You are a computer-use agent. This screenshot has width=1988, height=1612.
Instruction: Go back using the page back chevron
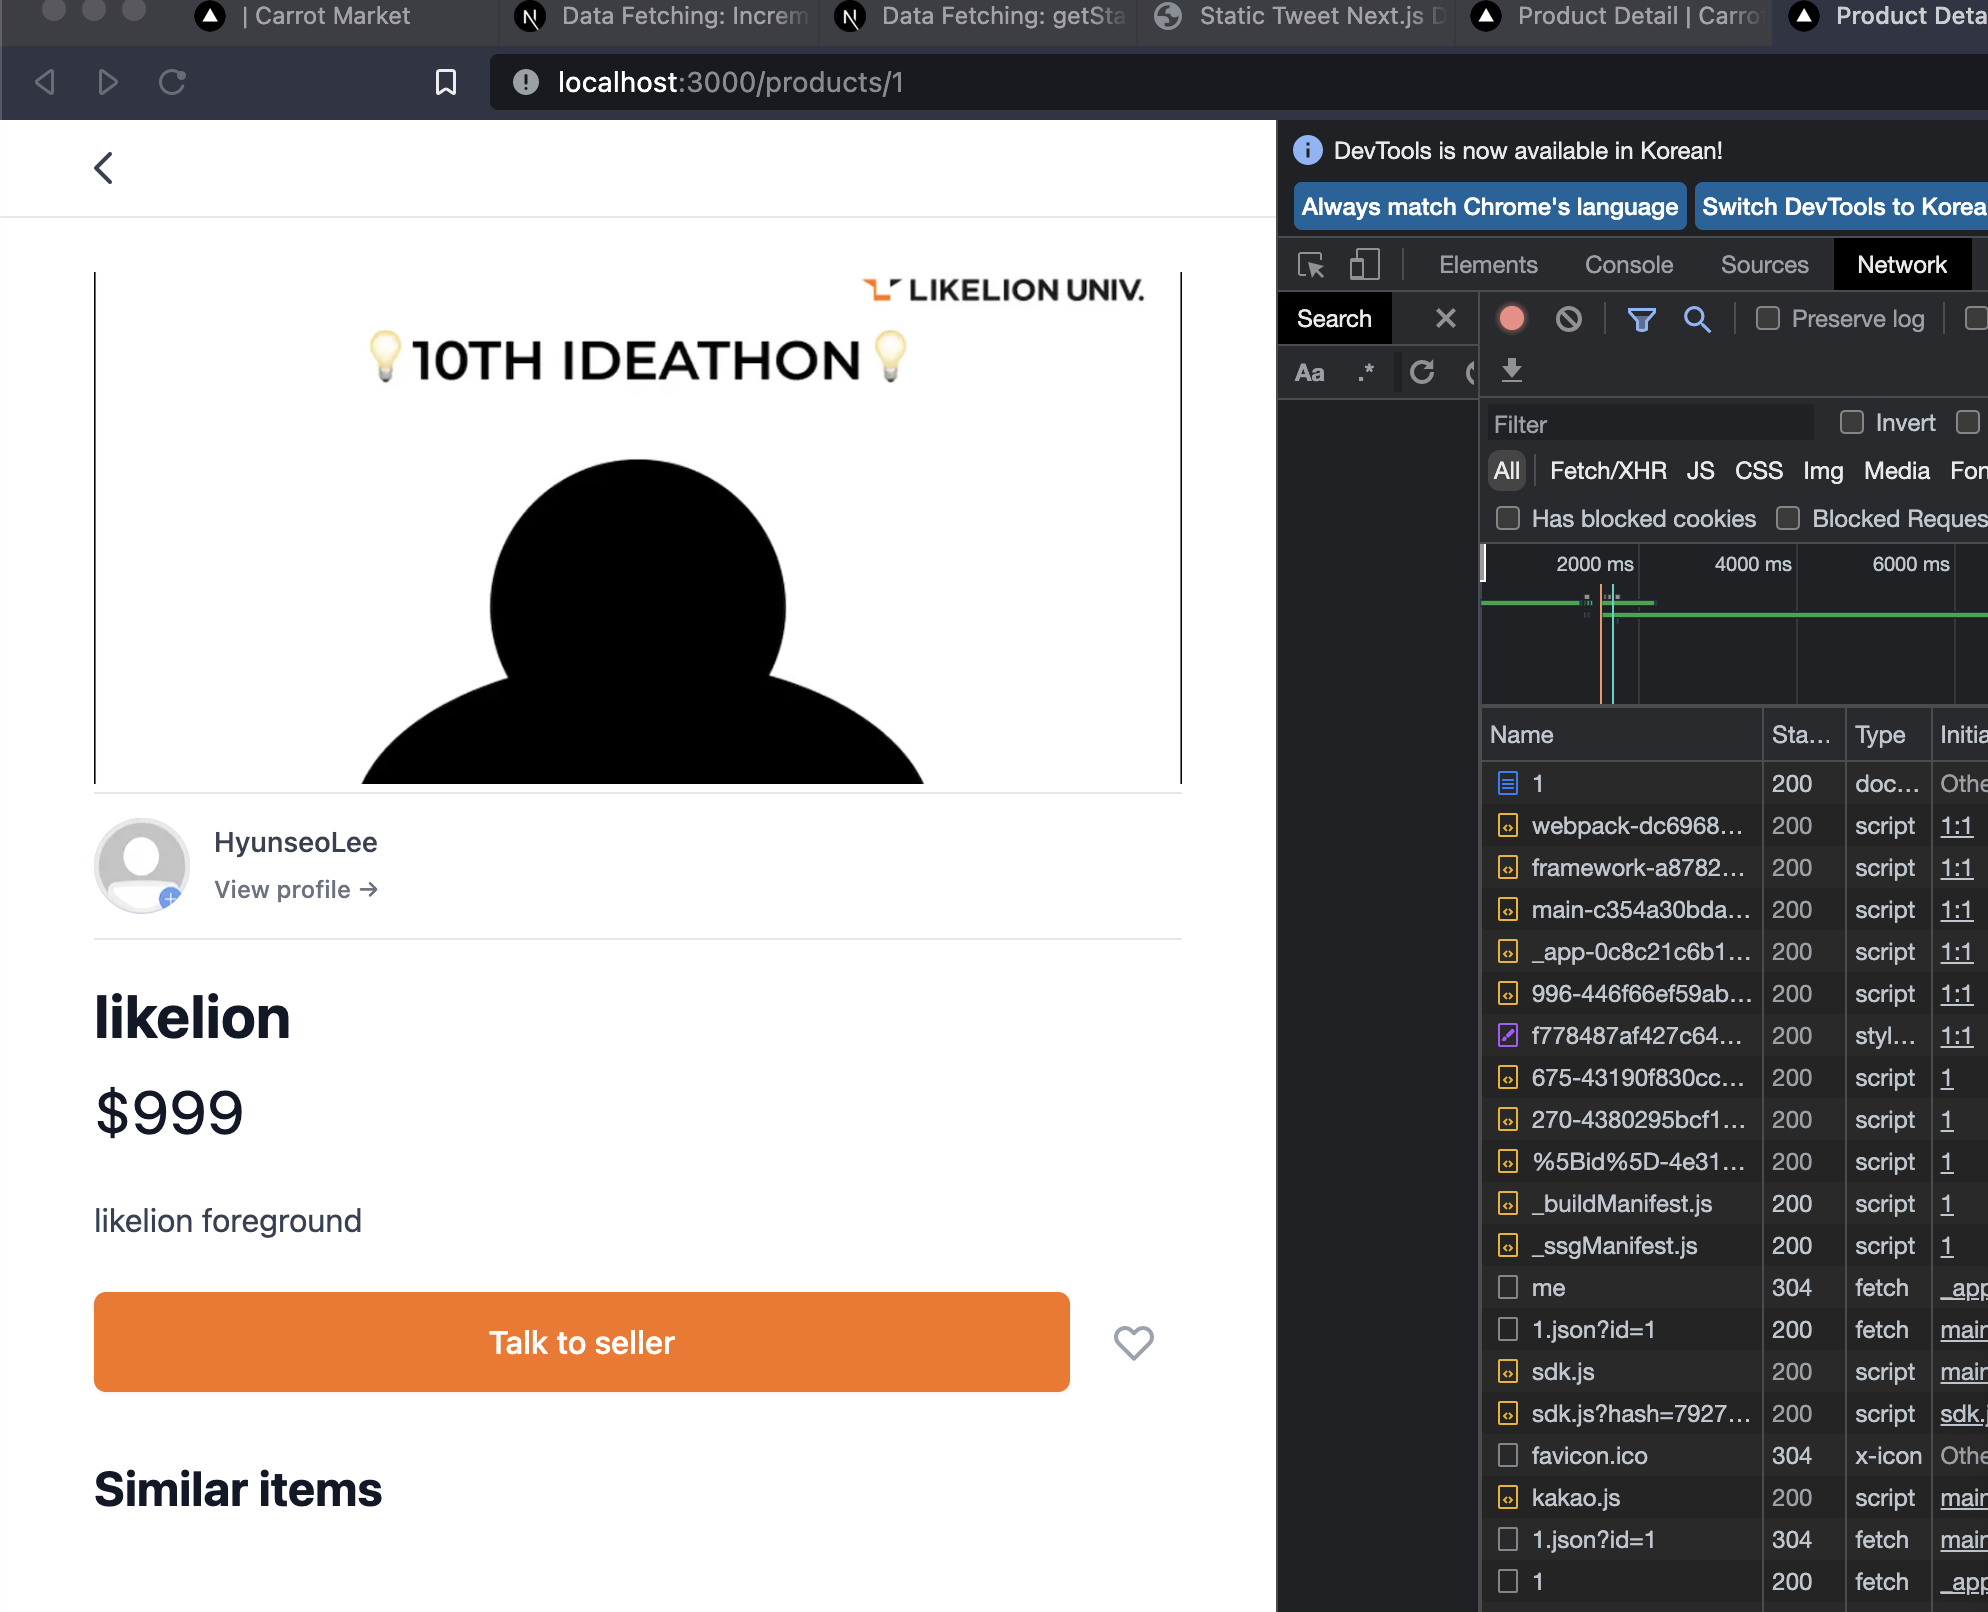(104, 168)
